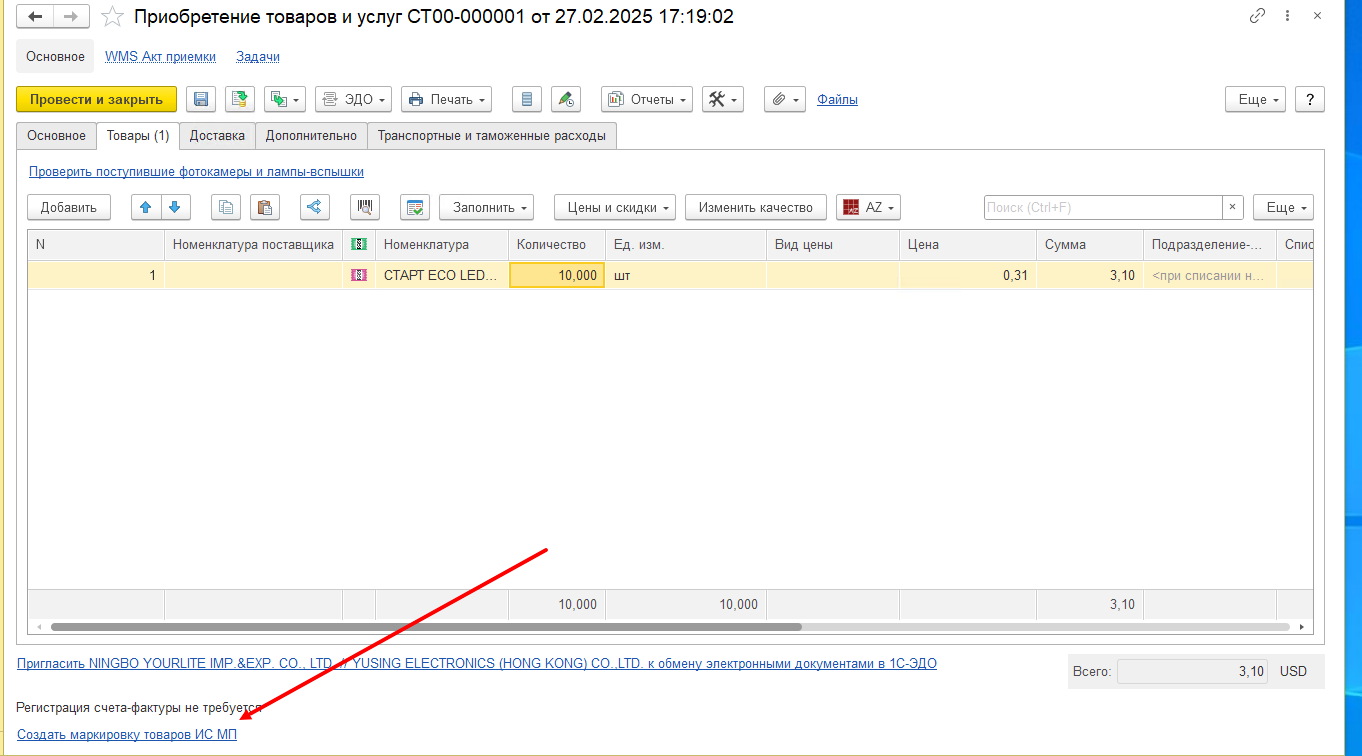The width and height of the screenshot is (1362, 756).
Task: Move the row up with blue arrow
Action: [x=146, y=207]
